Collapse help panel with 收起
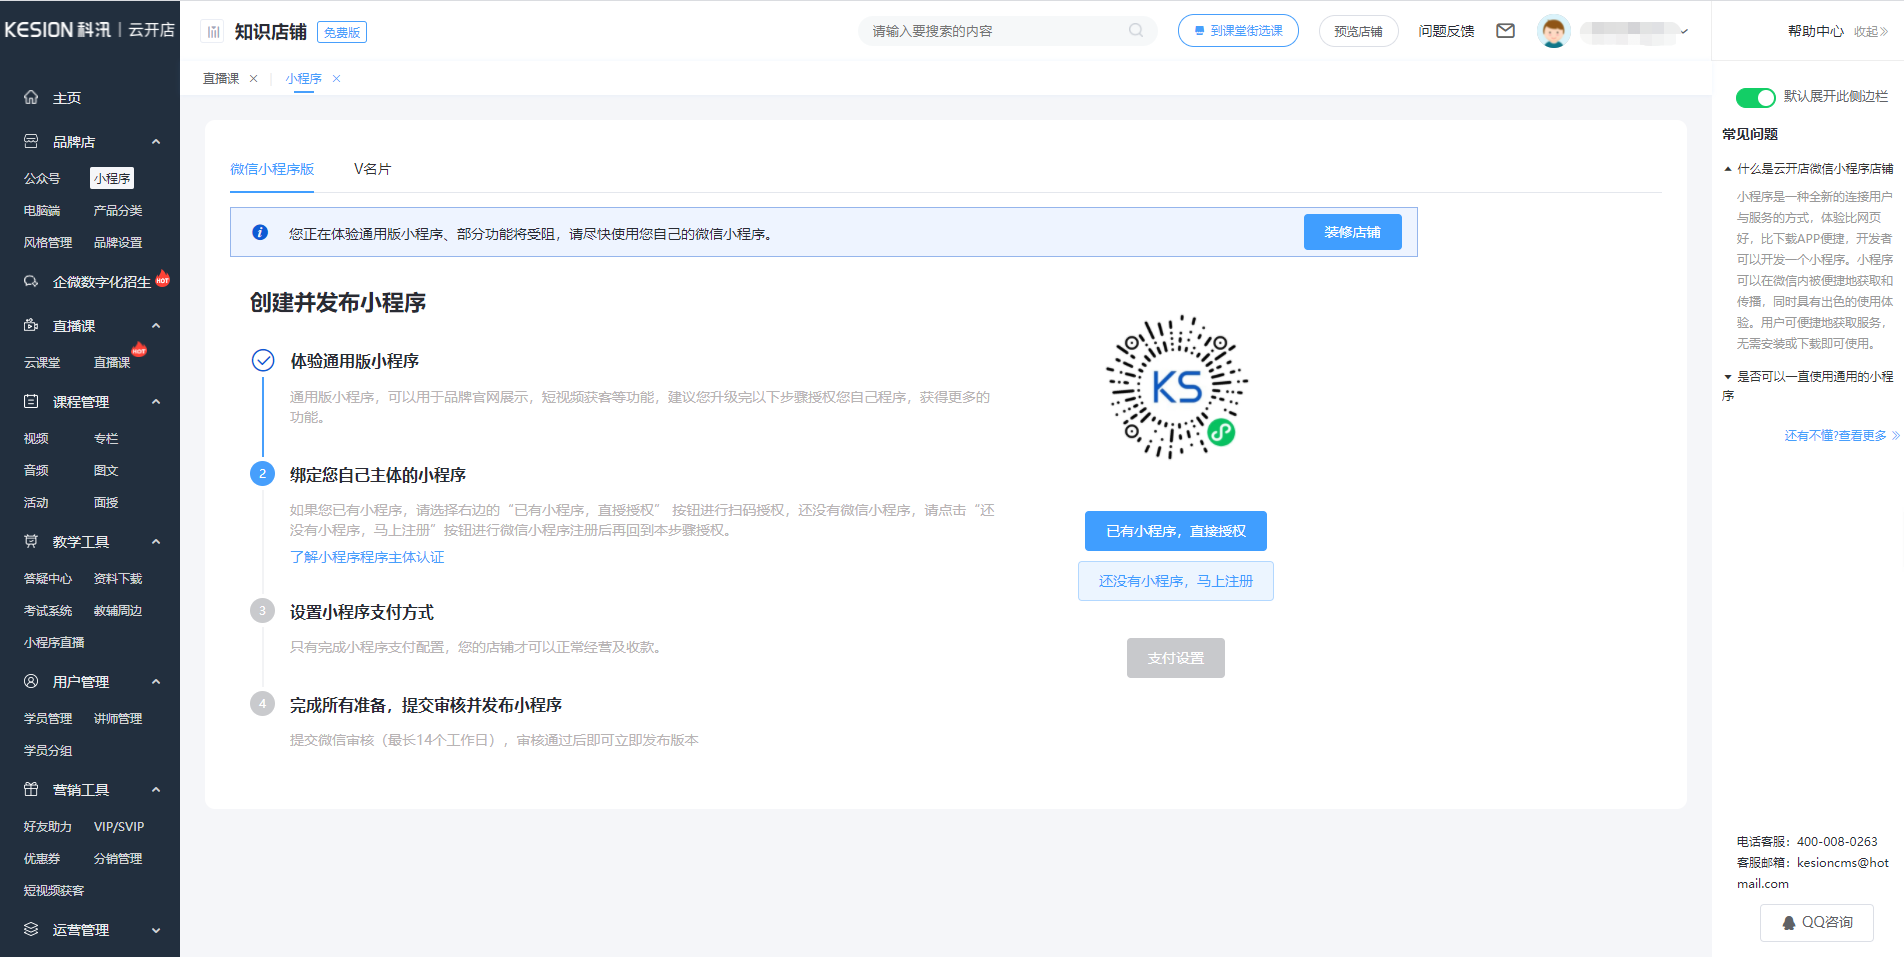The image size is (1904, 957). tap(1871, 31)
